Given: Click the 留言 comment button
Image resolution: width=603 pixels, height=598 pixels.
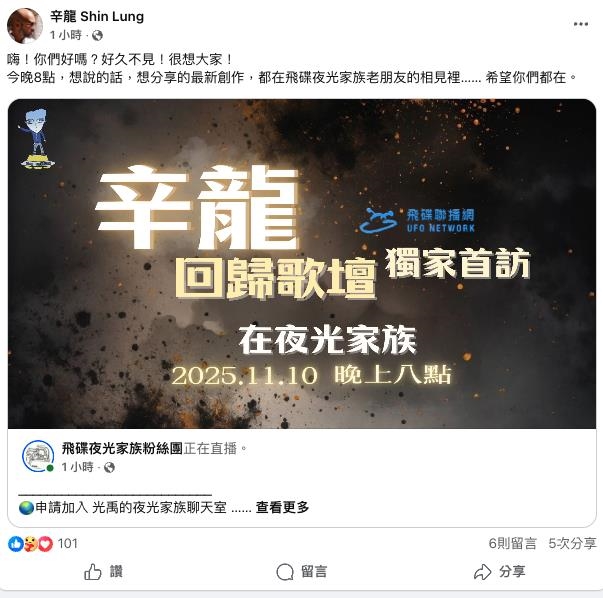Looking at the screenshot, I should coord(302,572).
